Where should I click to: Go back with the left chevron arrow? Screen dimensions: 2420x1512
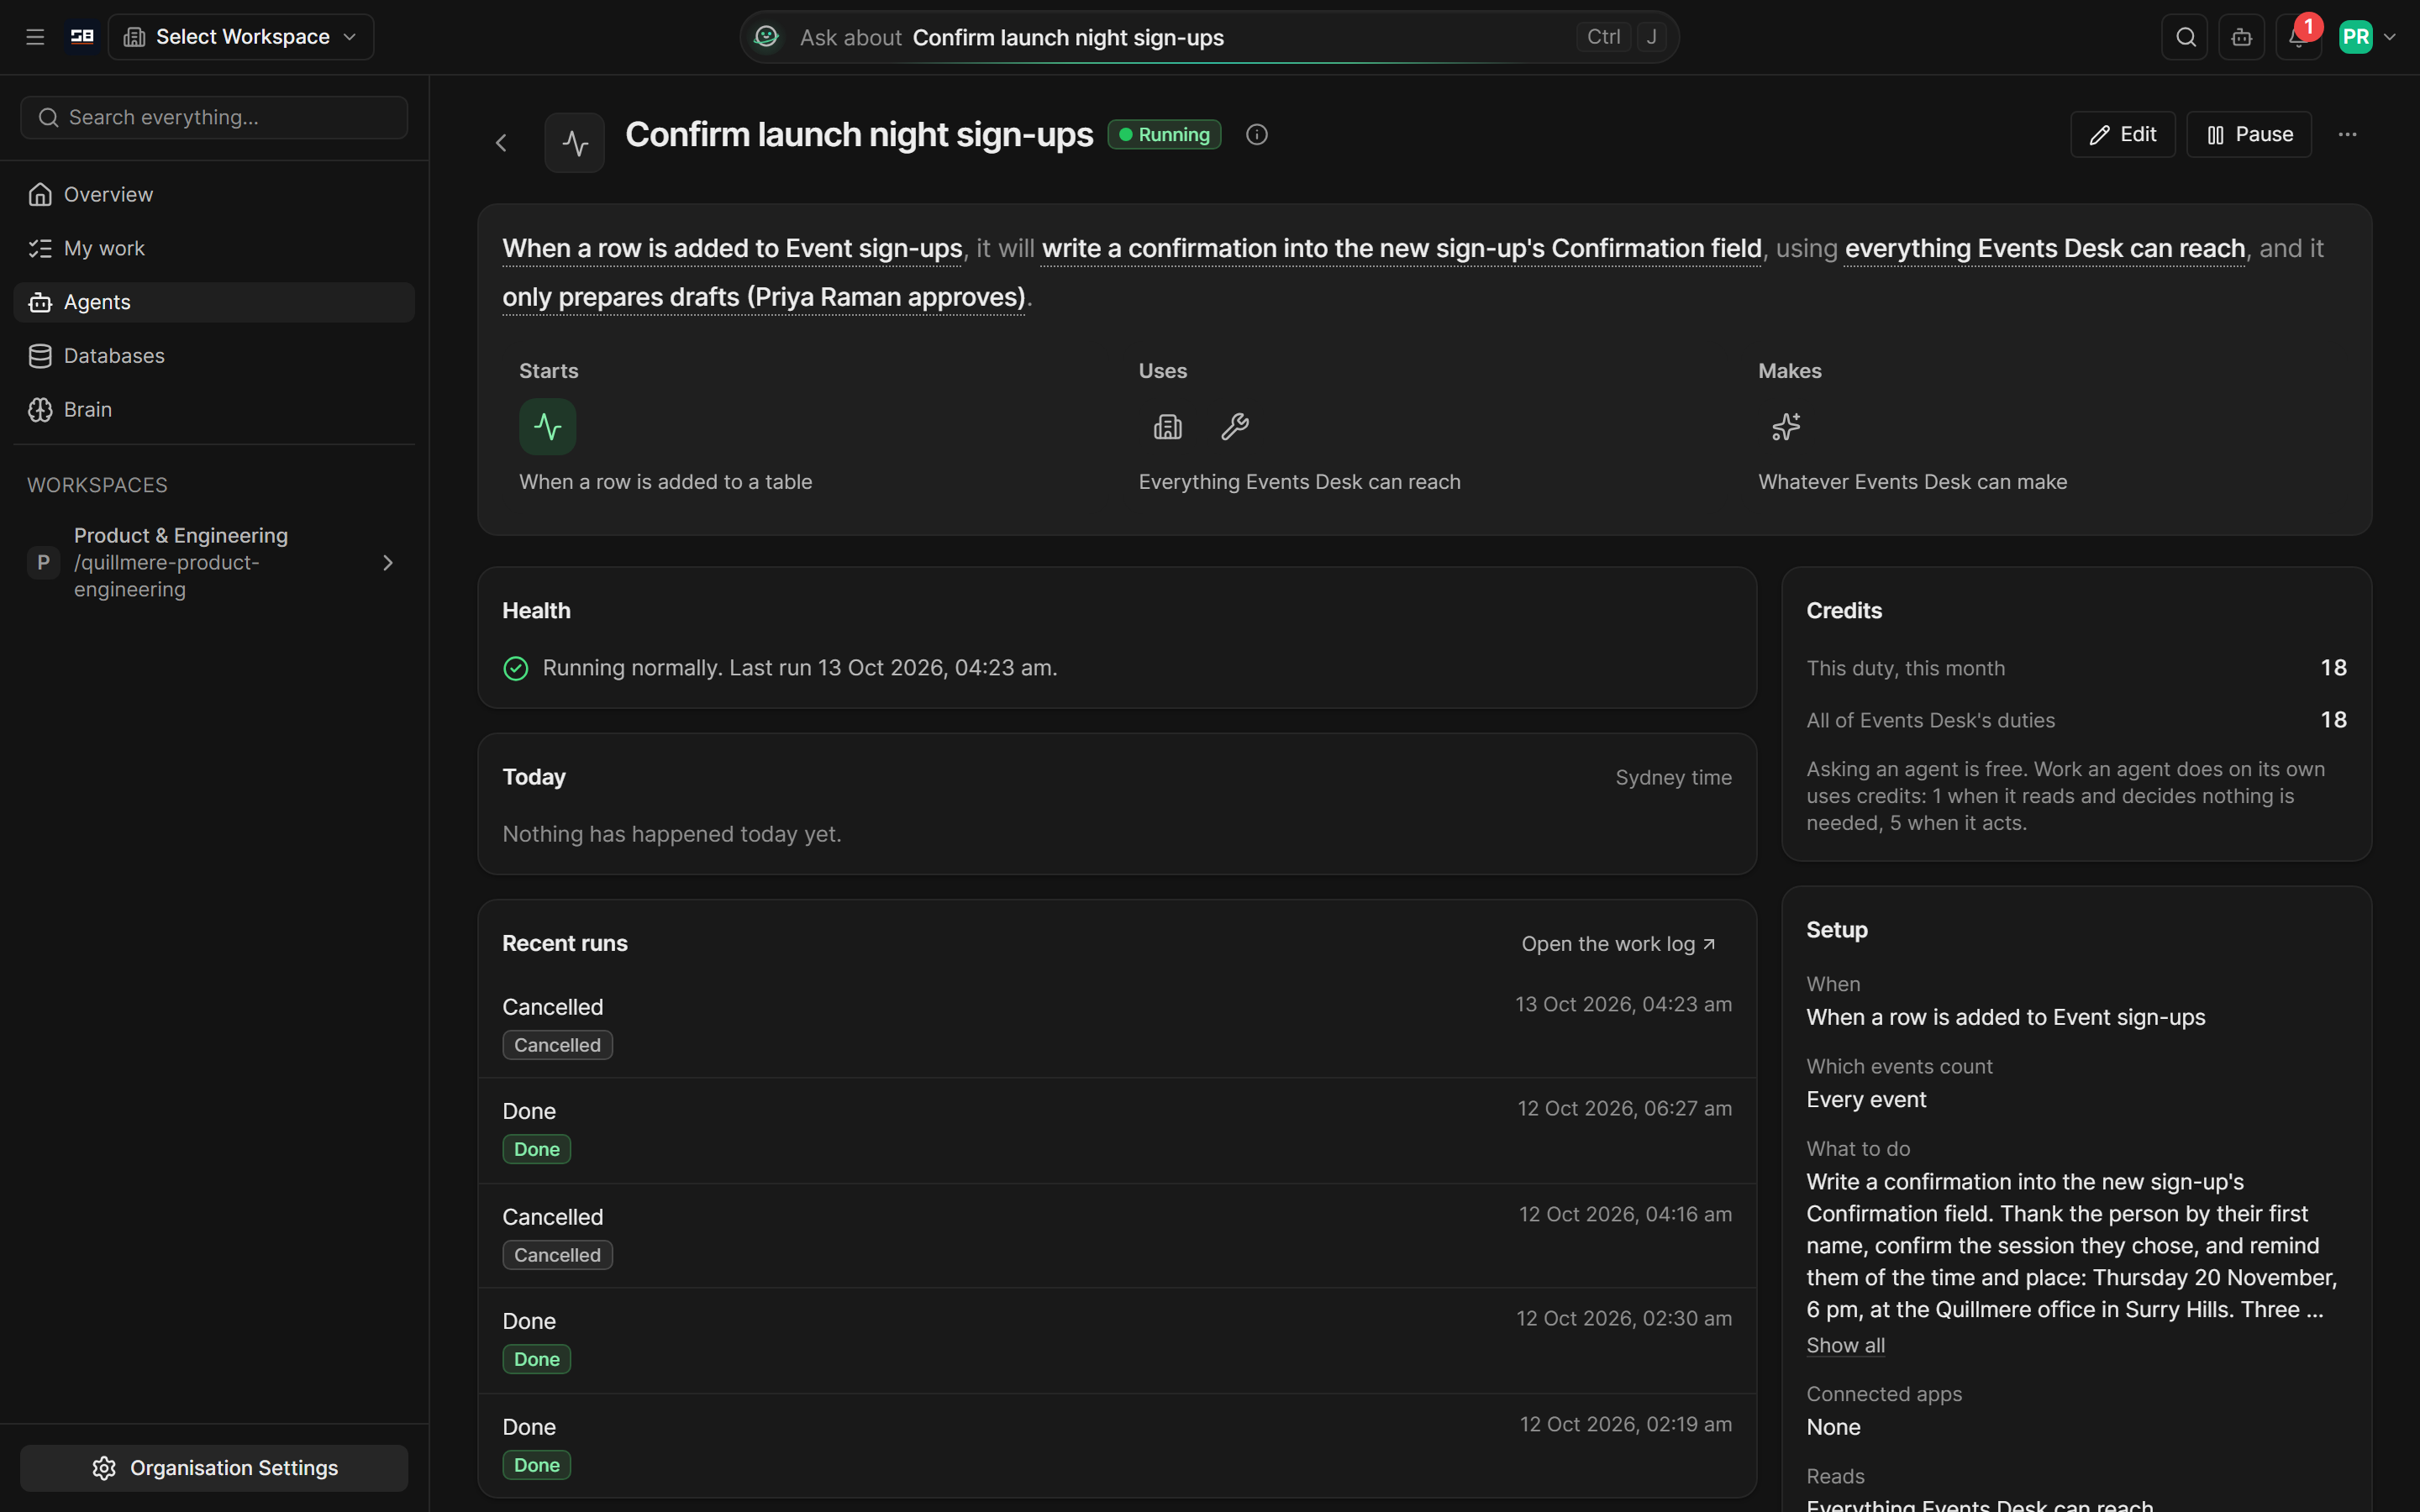(501, 143)
